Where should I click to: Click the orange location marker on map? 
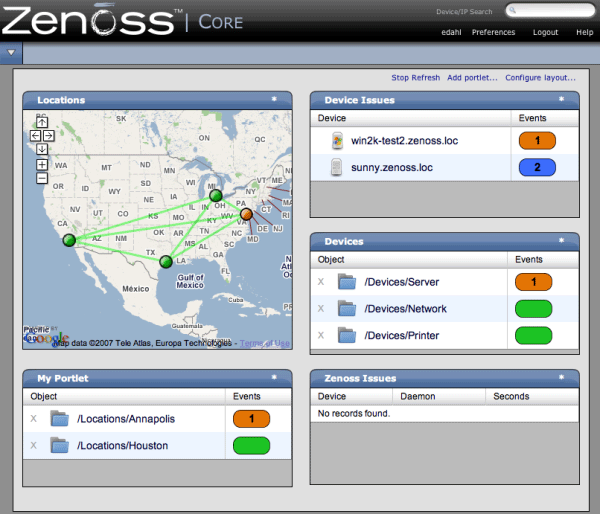pos(246,213)
